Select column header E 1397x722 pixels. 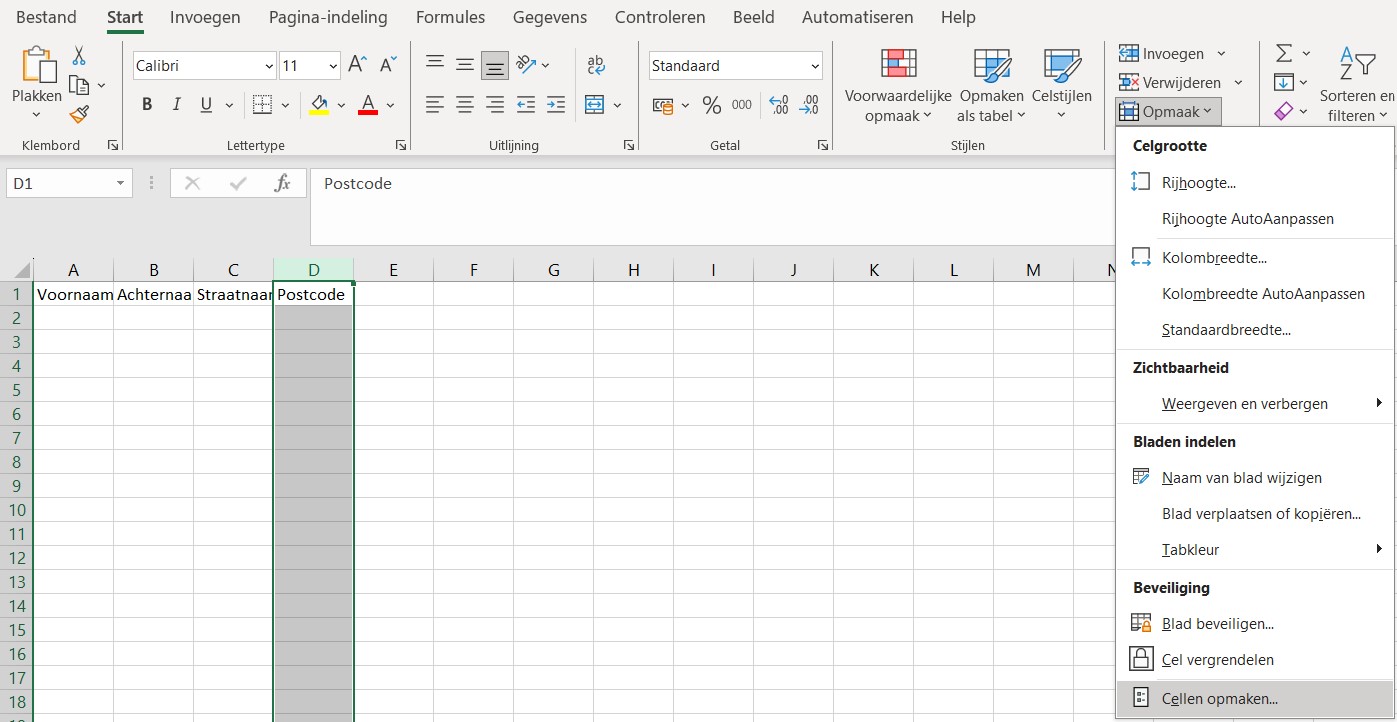point(393,270)
